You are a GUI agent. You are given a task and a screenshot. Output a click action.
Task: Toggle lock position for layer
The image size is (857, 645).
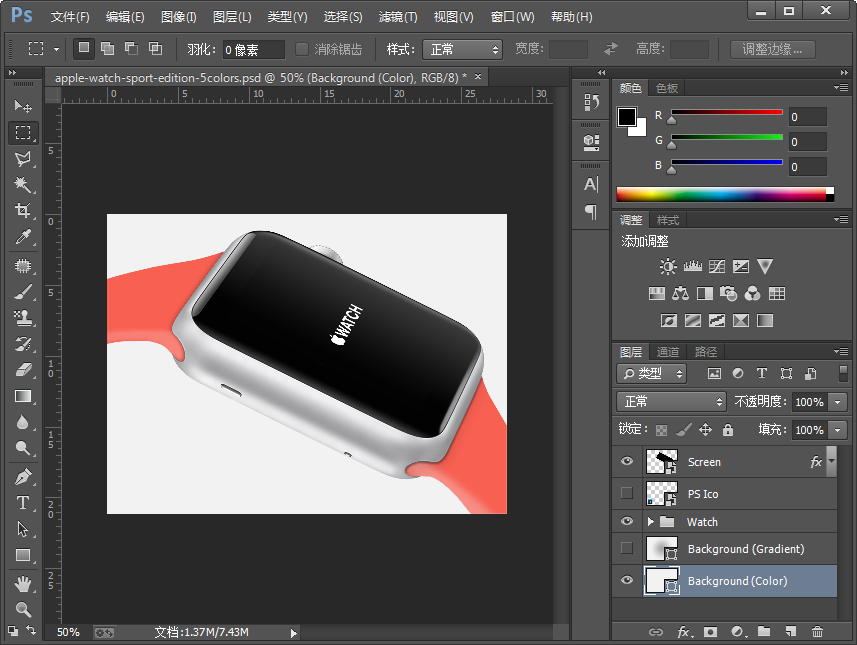pos(706,430)
